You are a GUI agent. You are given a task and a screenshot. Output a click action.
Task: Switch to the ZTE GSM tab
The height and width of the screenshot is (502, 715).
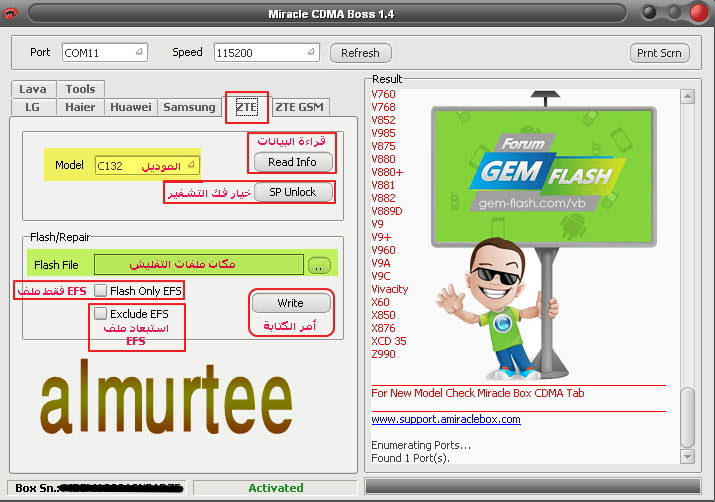click(300, 107)
